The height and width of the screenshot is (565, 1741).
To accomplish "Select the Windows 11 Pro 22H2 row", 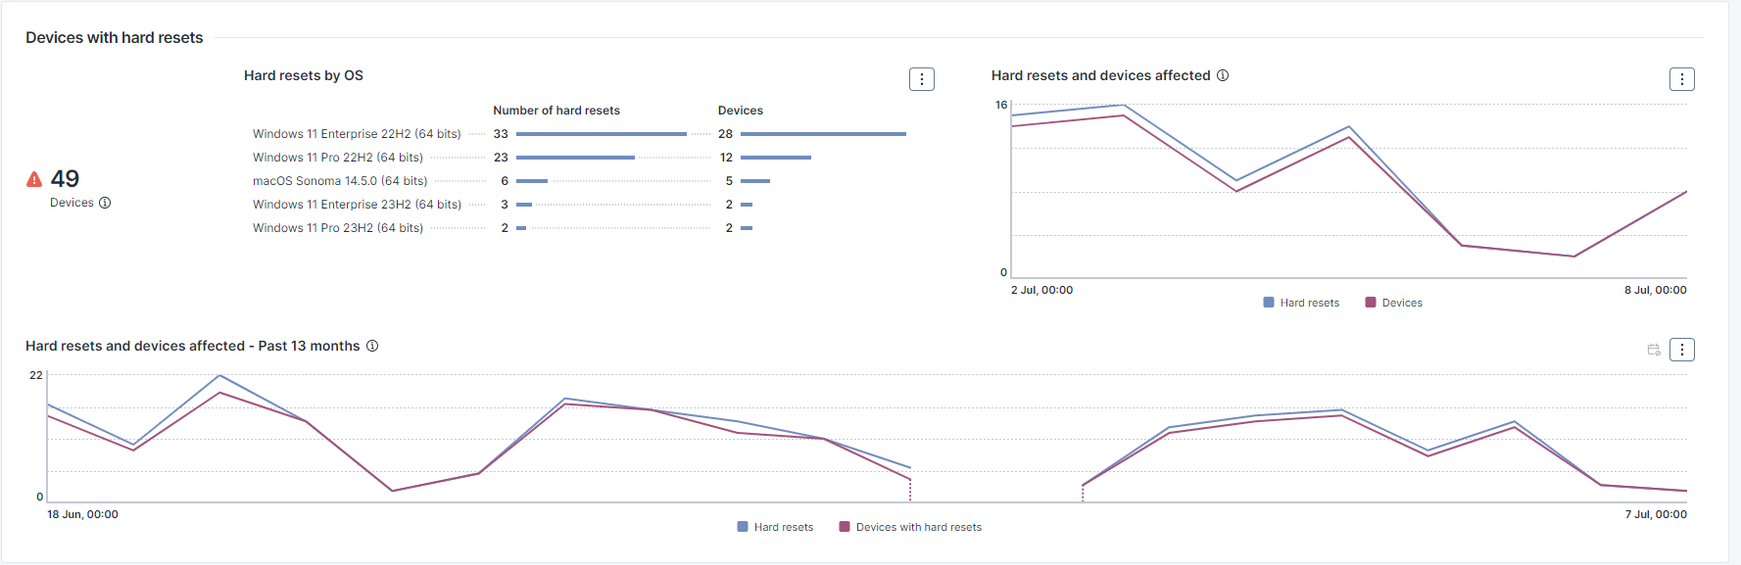I will click(337, 158).
